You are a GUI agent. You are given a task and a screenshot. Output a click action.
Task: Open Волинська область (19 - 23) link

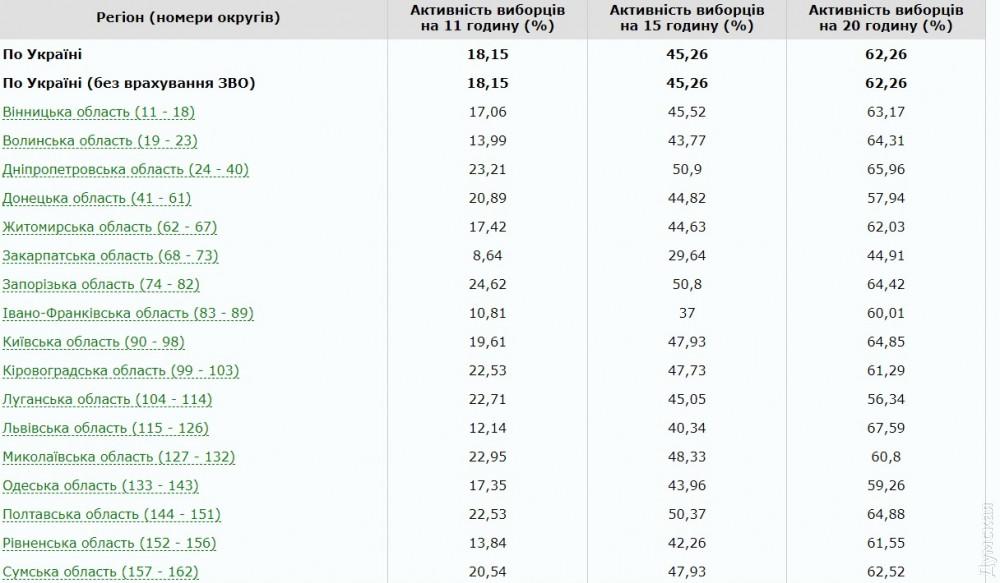click(98, 141)
